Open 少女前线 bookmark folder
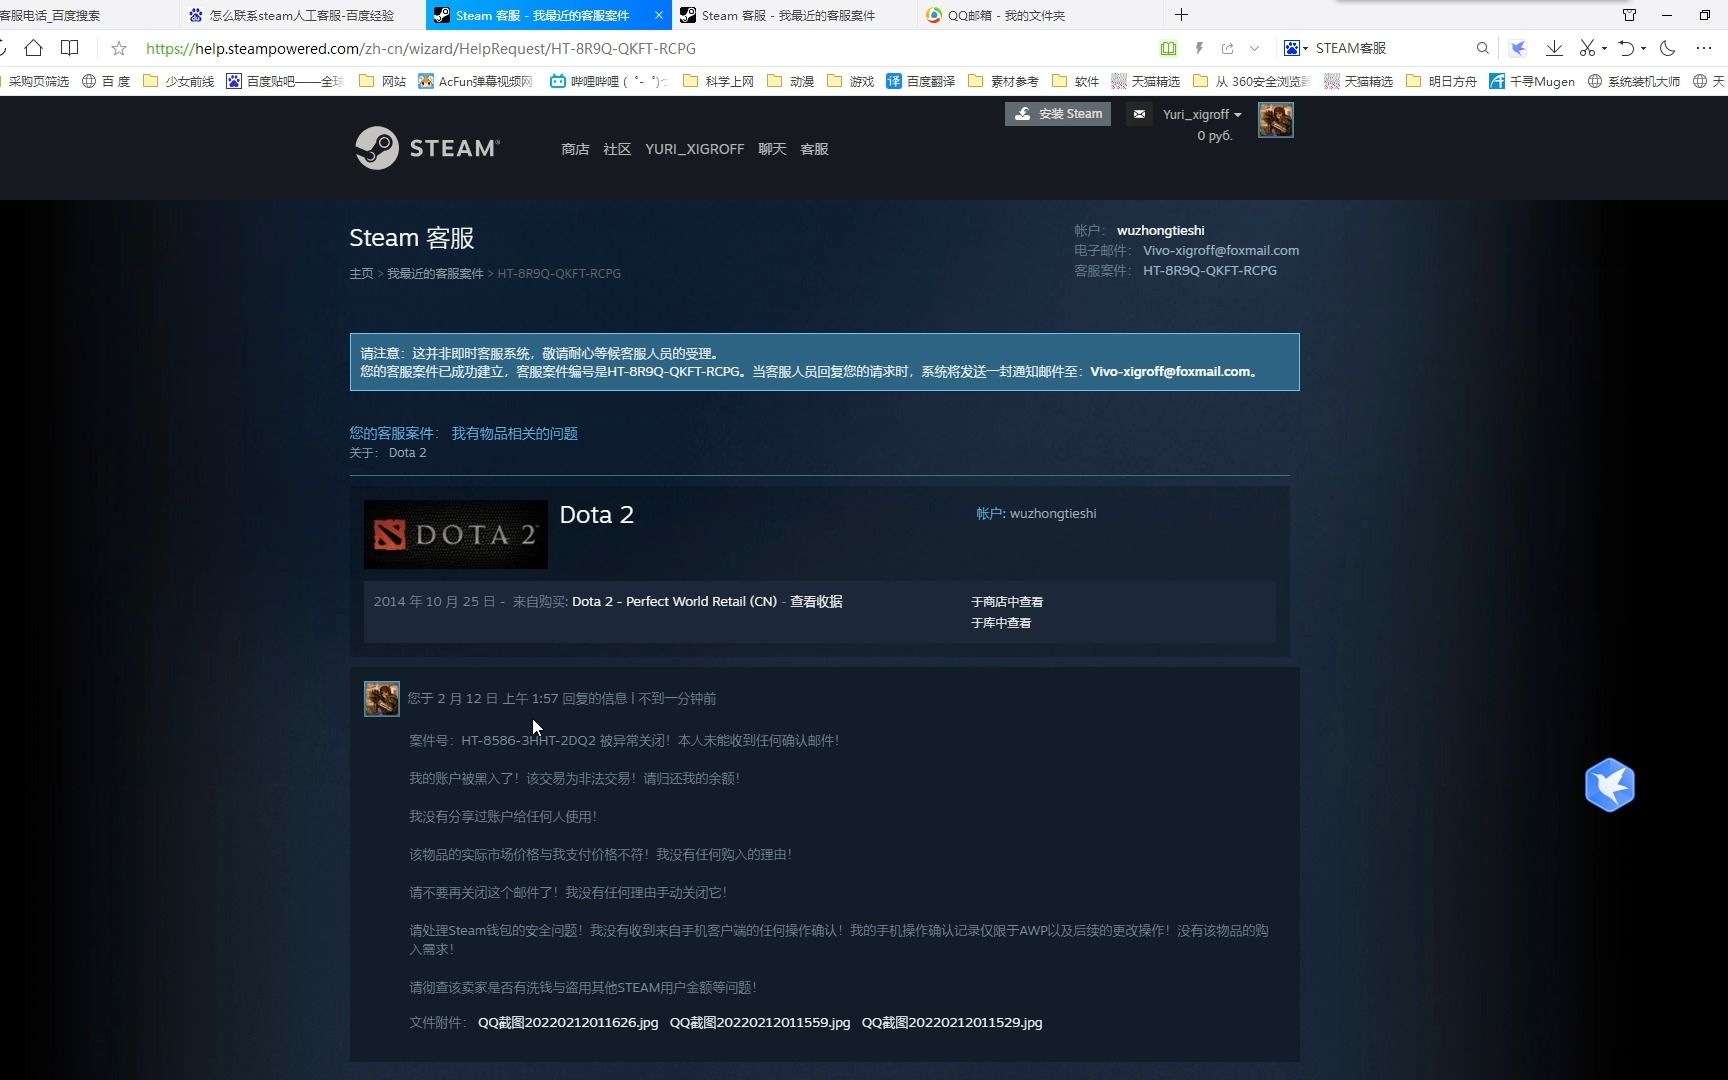Viewport: 1728px width, 1080px height. coord(179,81)
